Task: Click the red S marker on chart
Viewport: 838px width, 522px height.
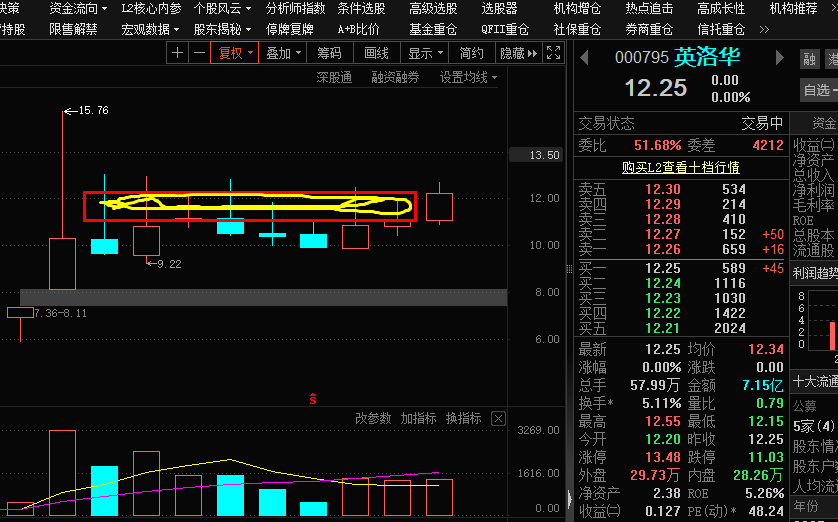Action: 313,399
